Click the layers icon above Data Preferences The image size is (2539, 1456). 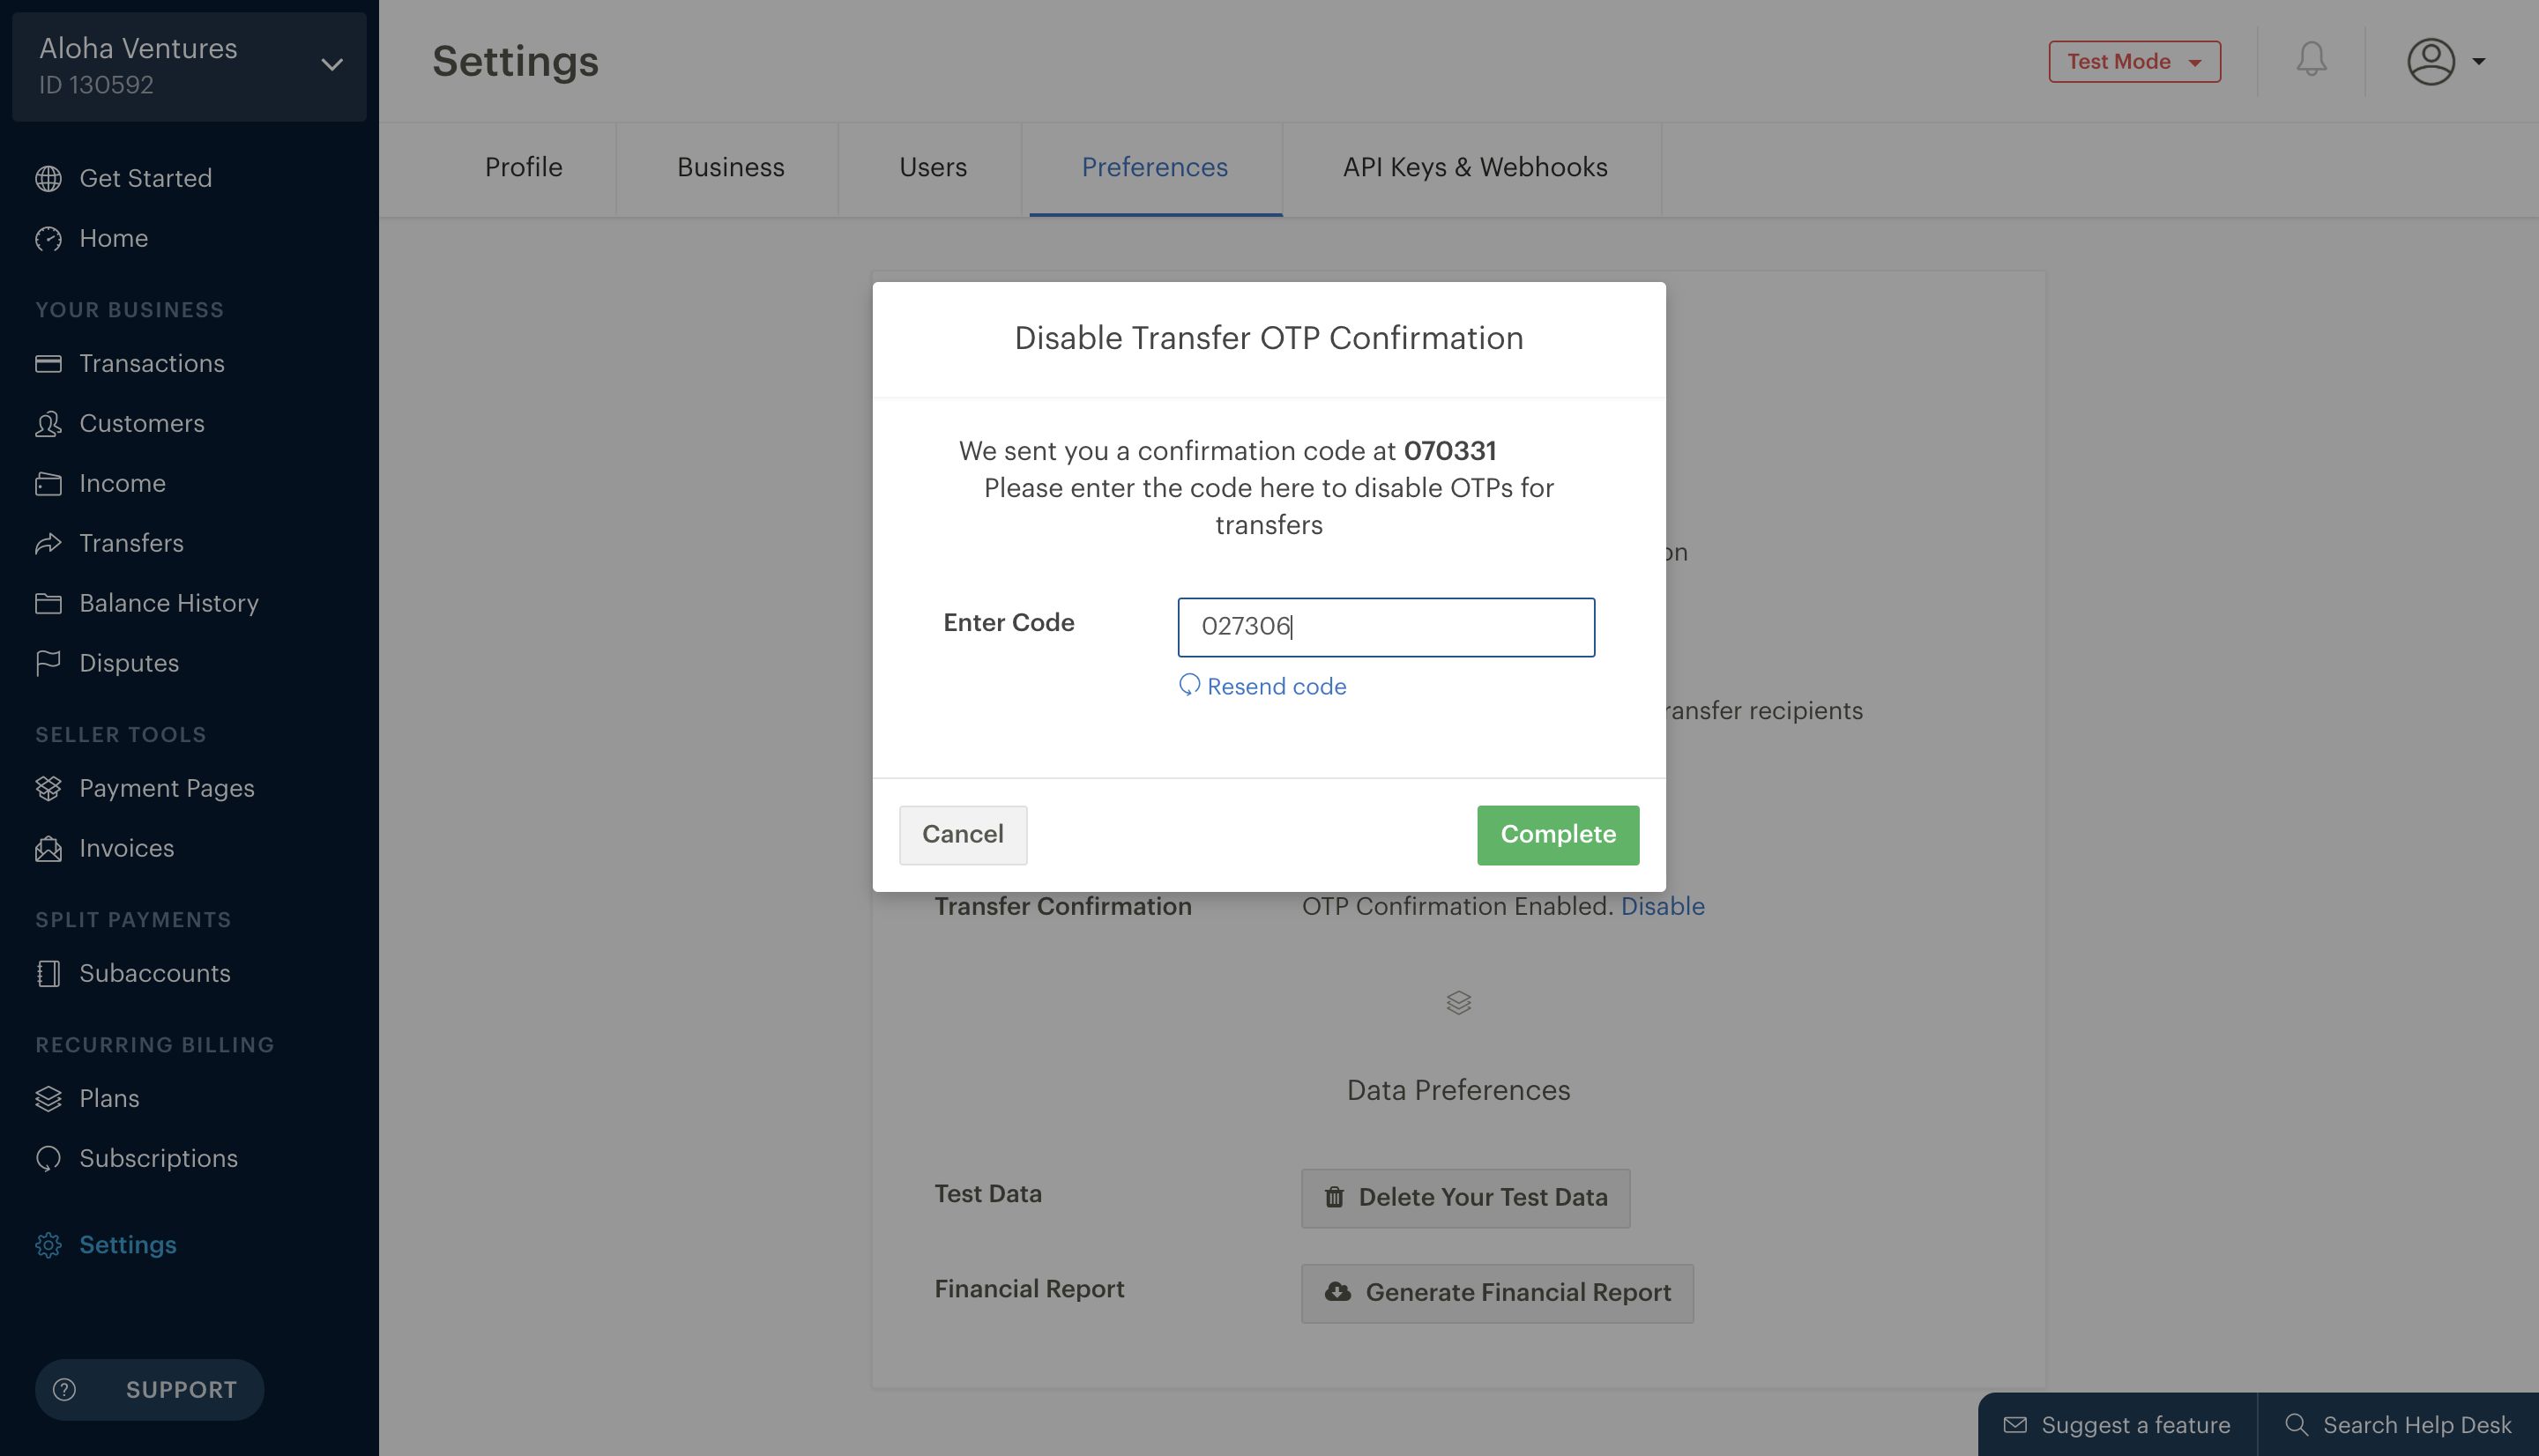[1458, 1002]
